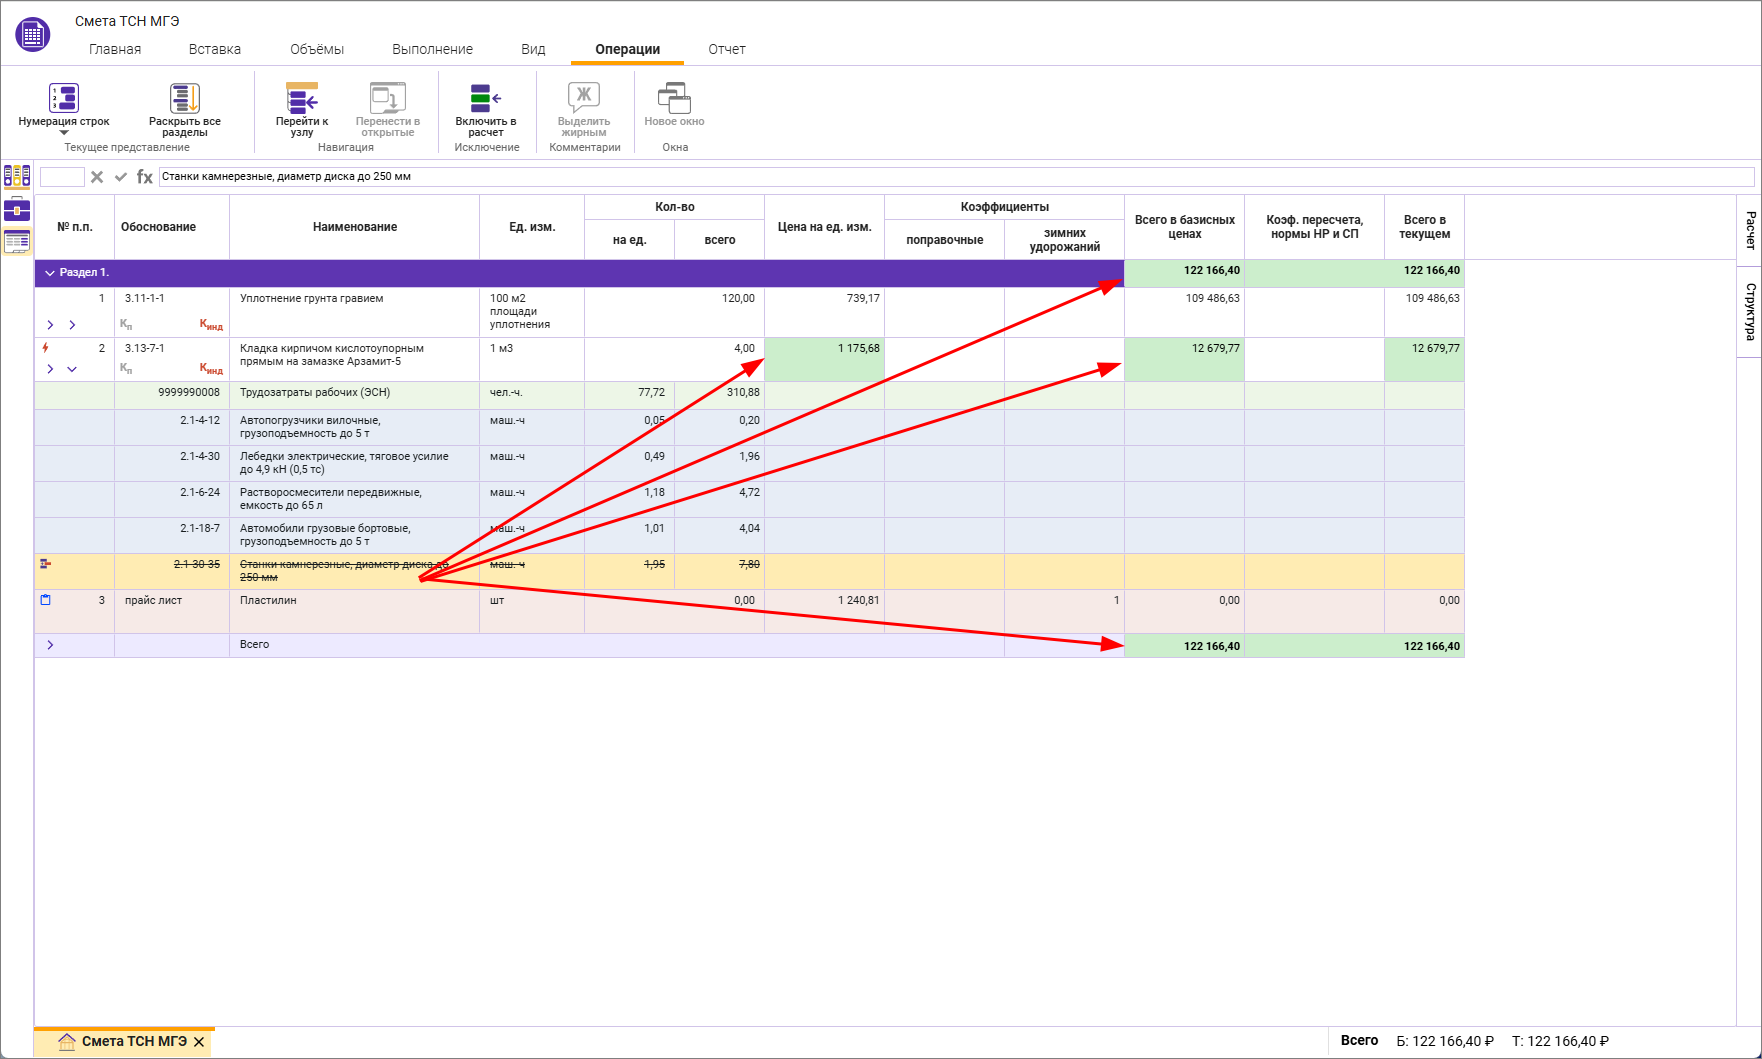Click the lightning bolt icon on row 2

pyautogui.click(x=45, y=348)
